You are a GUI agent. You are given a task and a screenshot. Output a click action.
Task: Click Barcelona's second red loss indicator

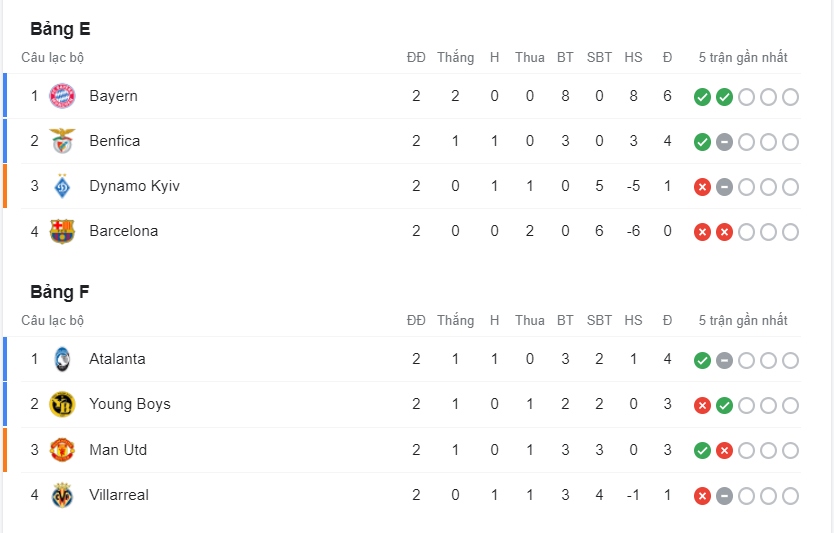pyautogui.click(x=724, y=232)
